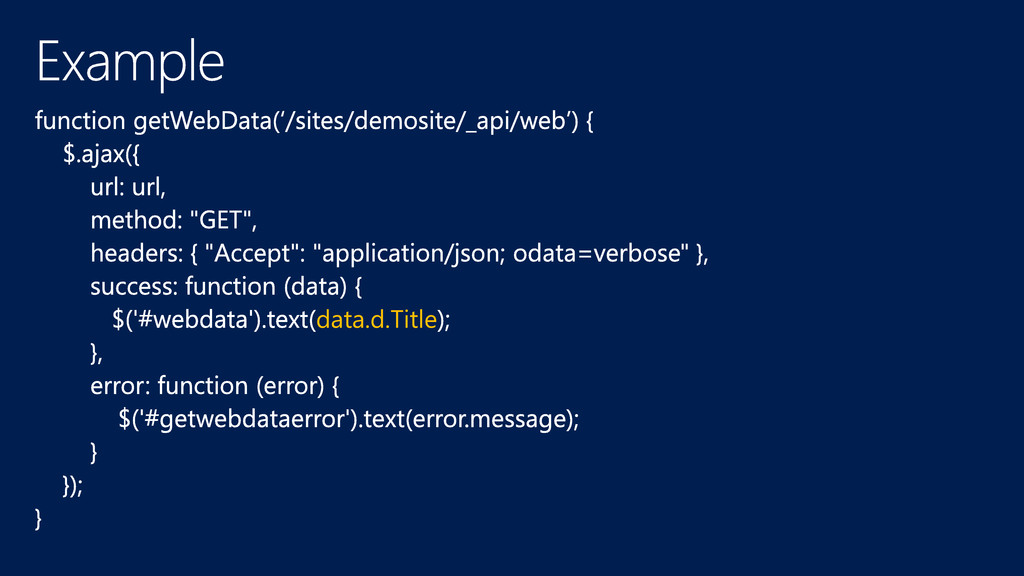Click the "url: url," line
1024x576 pixels.
pyautogui.click(x=128, y=188)
